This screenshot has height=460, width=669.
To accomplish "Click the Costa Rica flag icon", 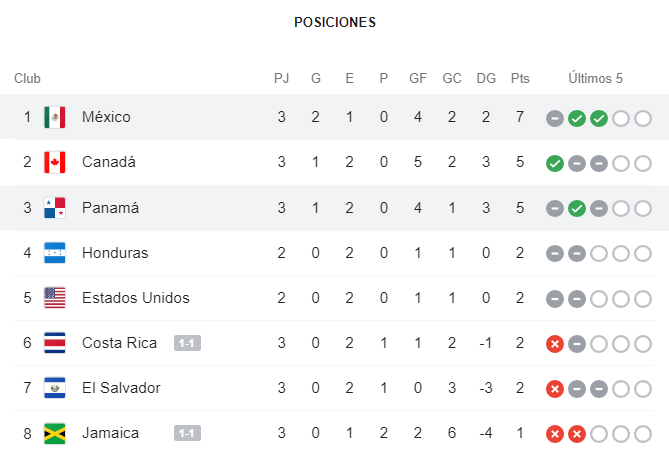I will coord(55,343).
